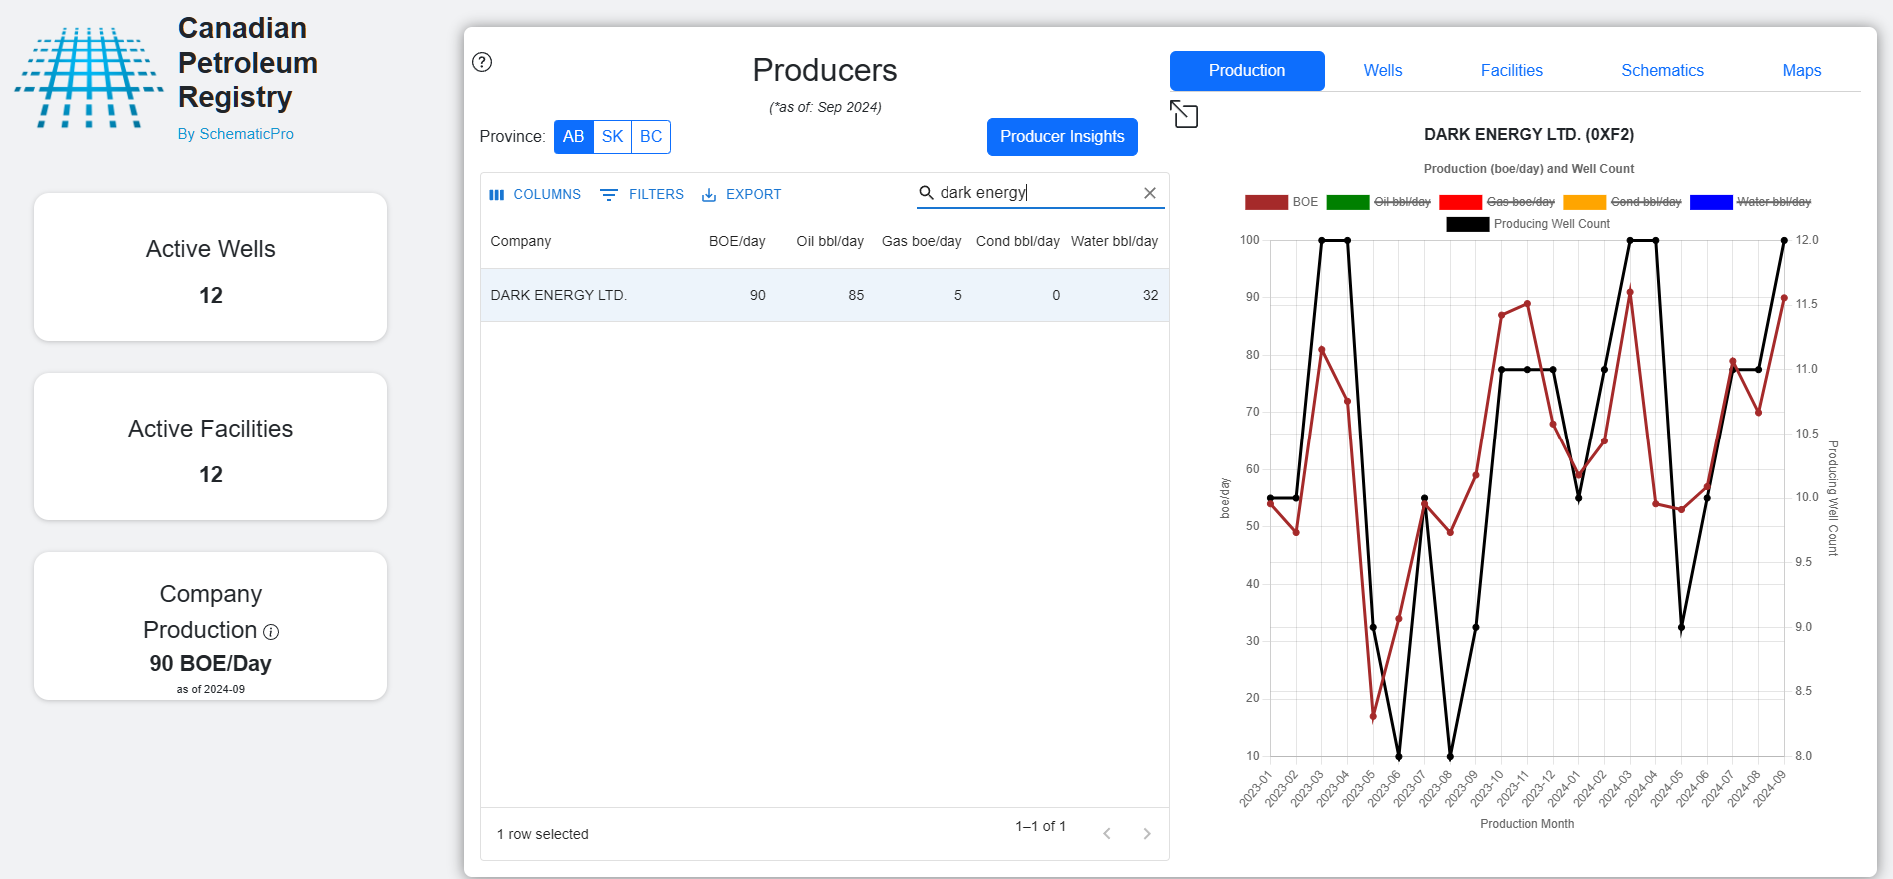
Task: Sort by Gas boe/day column header
Action: point(921,241)
